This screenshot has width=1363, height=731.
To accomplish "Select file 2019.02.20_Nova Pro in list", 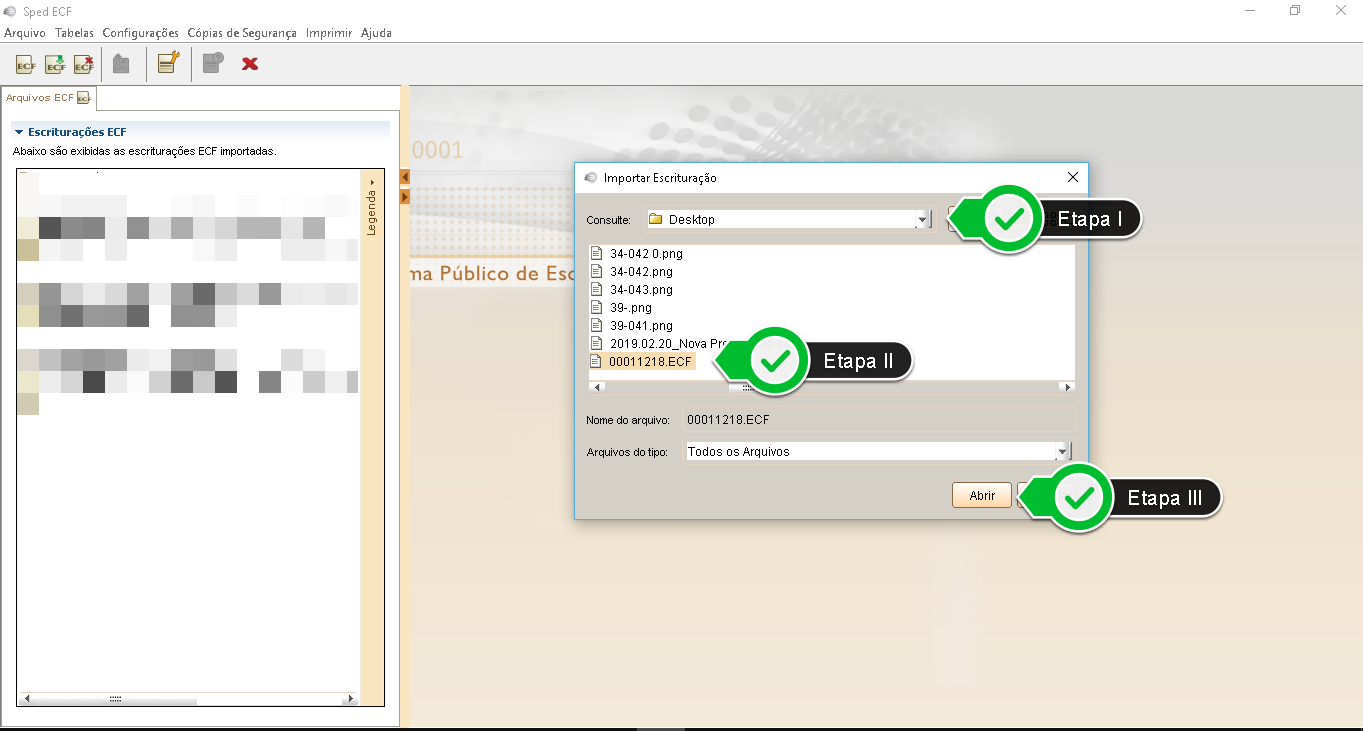I will click(x=666, y=344).
